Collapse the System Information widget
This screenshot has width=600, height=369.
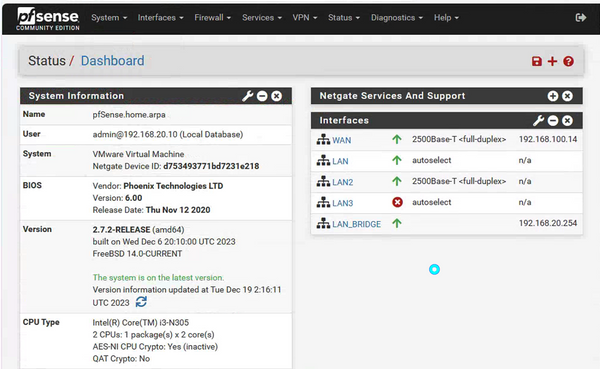[262, 96]
